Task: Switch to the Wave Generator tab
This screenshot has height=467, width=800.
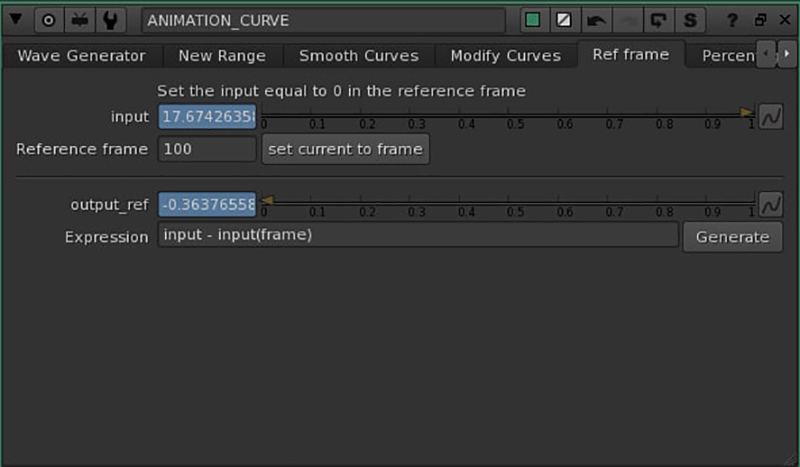Action: [81, 56]
